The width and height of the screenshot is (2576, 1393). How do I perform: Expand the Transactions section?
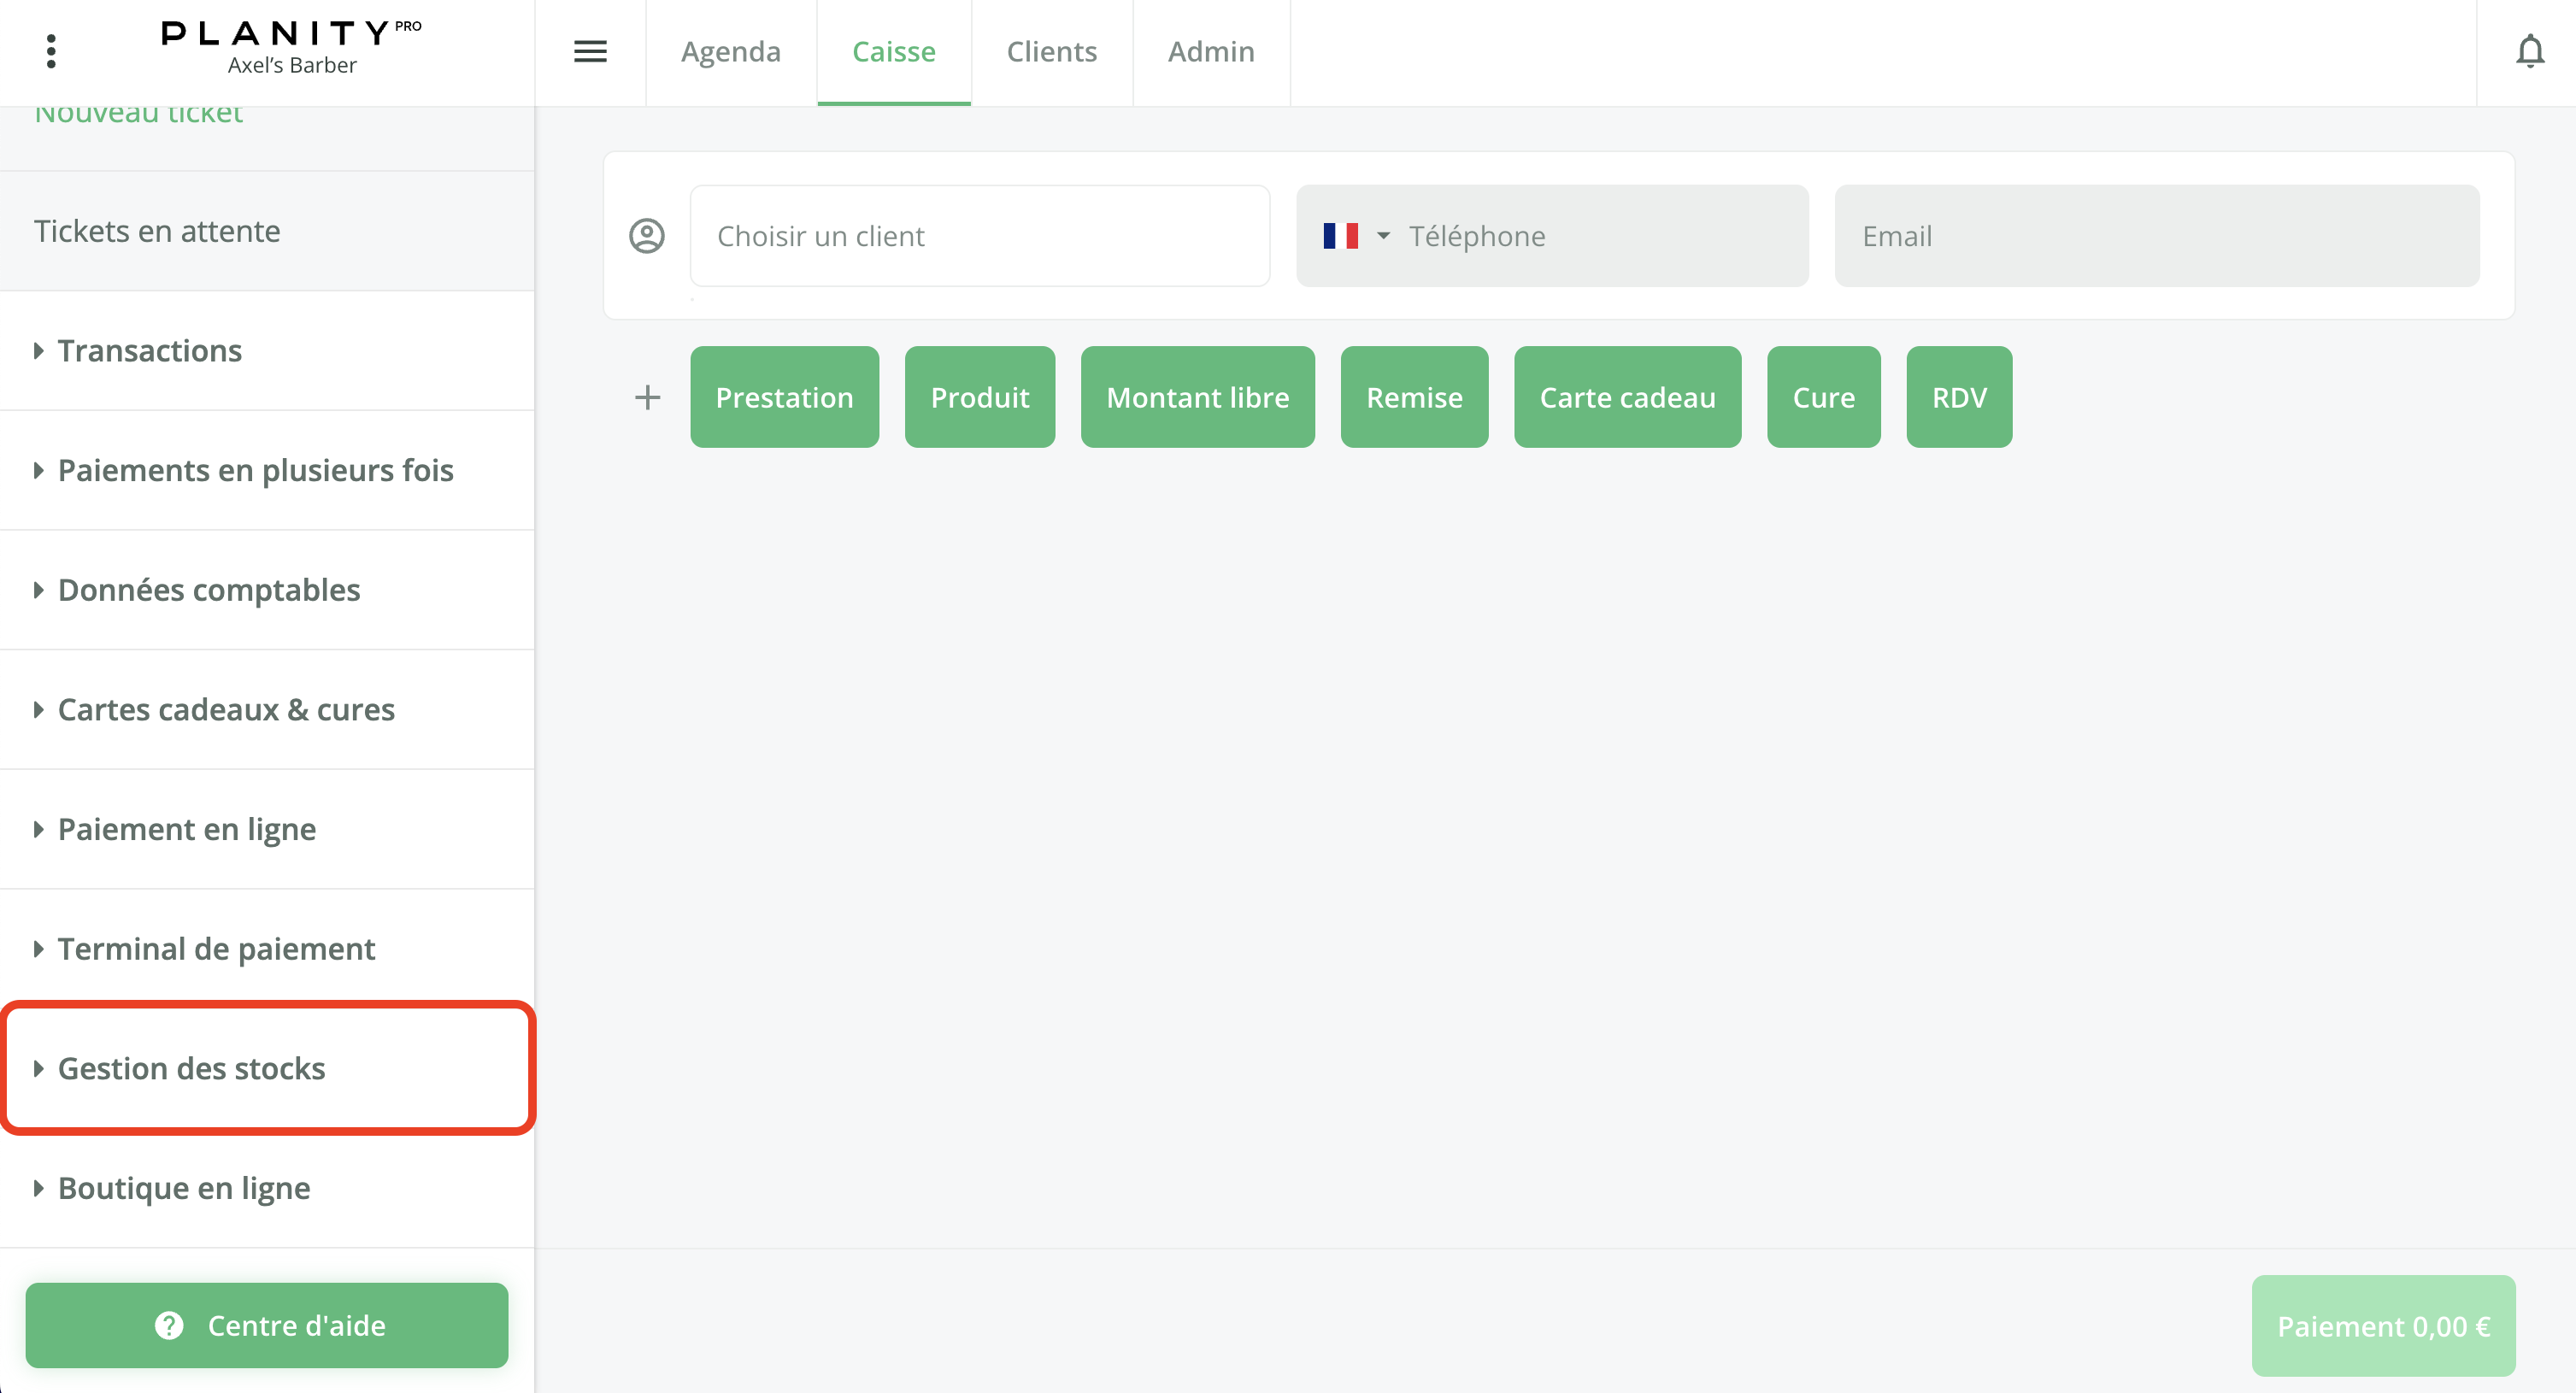coord(150,351)
